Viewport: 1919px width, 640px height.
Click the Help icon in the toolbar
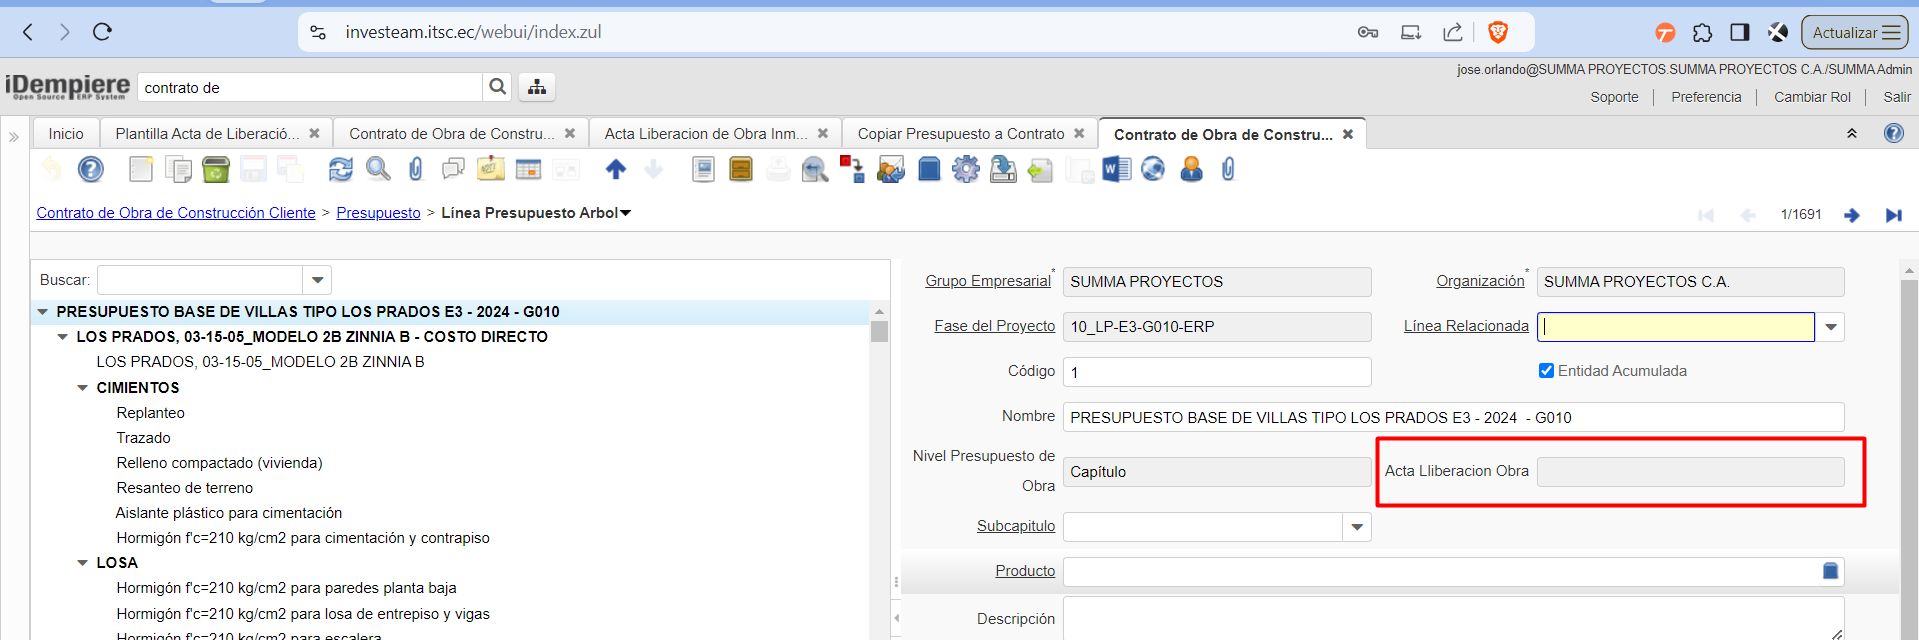(91, 170)
